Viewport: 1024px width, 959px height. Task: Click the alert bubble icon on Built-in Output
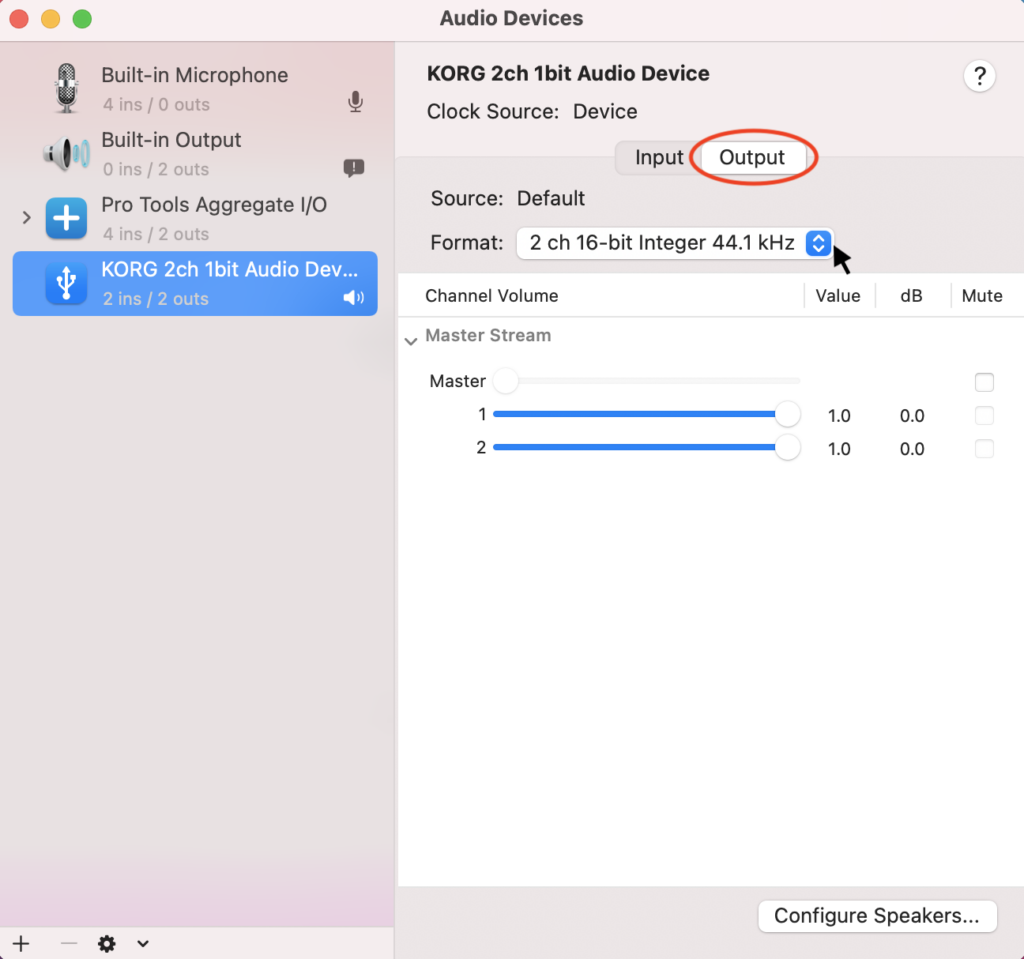(355, 168)
